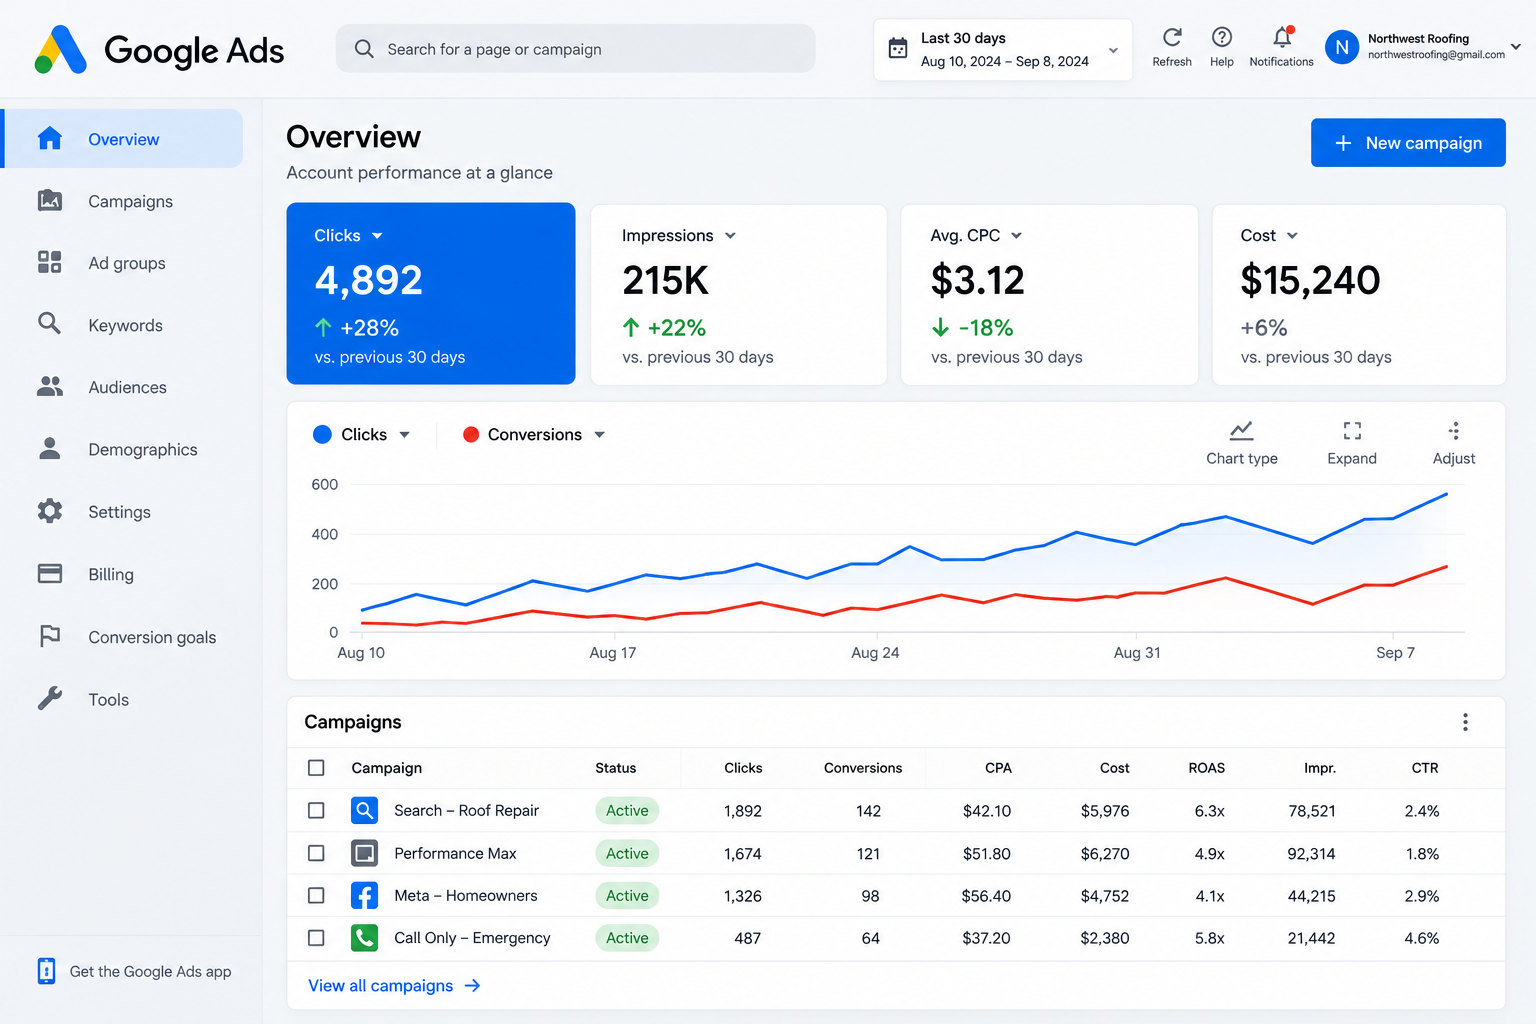Click the calendar icon in date range
Viewport: 1536px width, 1024px height.
pyautogui.click(x=898, y=48)
